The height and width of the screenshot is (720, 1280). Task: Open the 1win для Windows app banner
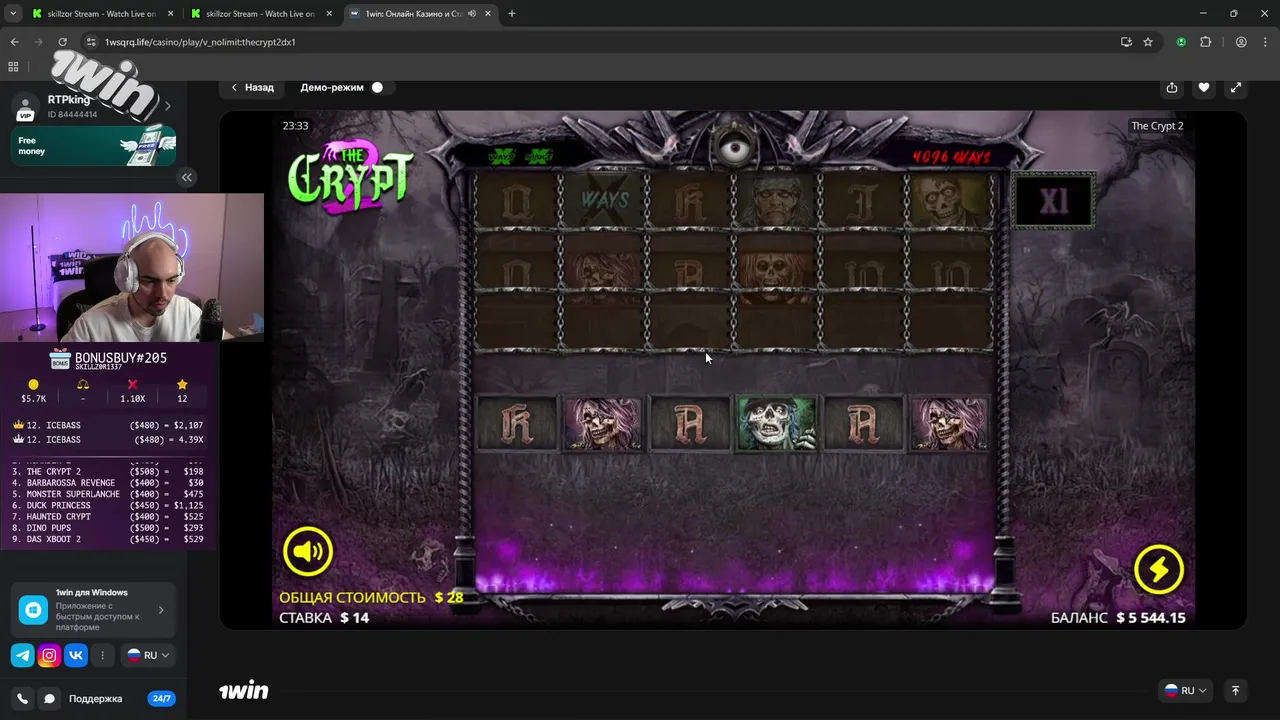(x=94, y=609)
